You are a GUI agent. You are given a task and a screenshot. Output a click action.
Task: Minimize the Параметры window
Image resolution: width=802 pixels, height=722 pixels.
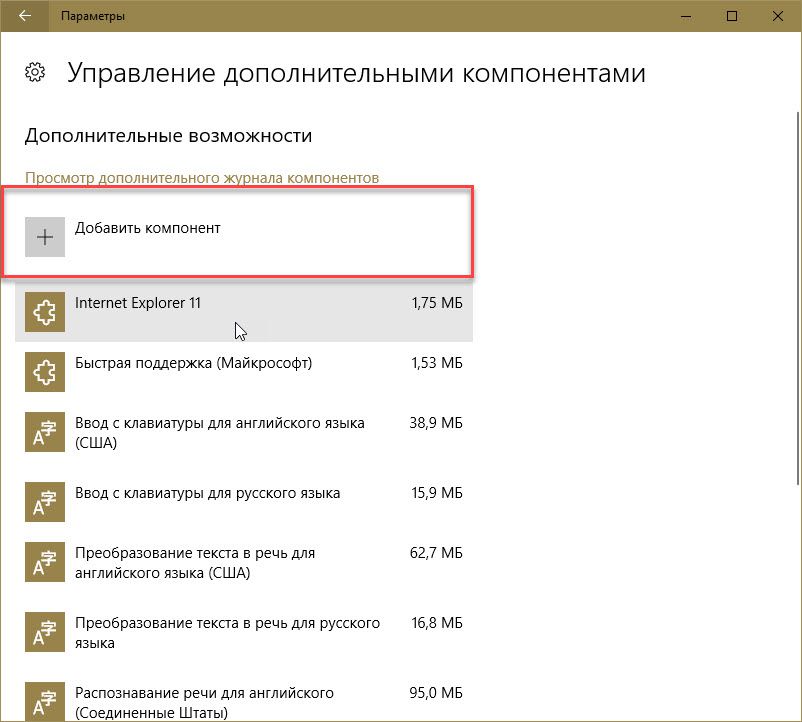point(685,16)
